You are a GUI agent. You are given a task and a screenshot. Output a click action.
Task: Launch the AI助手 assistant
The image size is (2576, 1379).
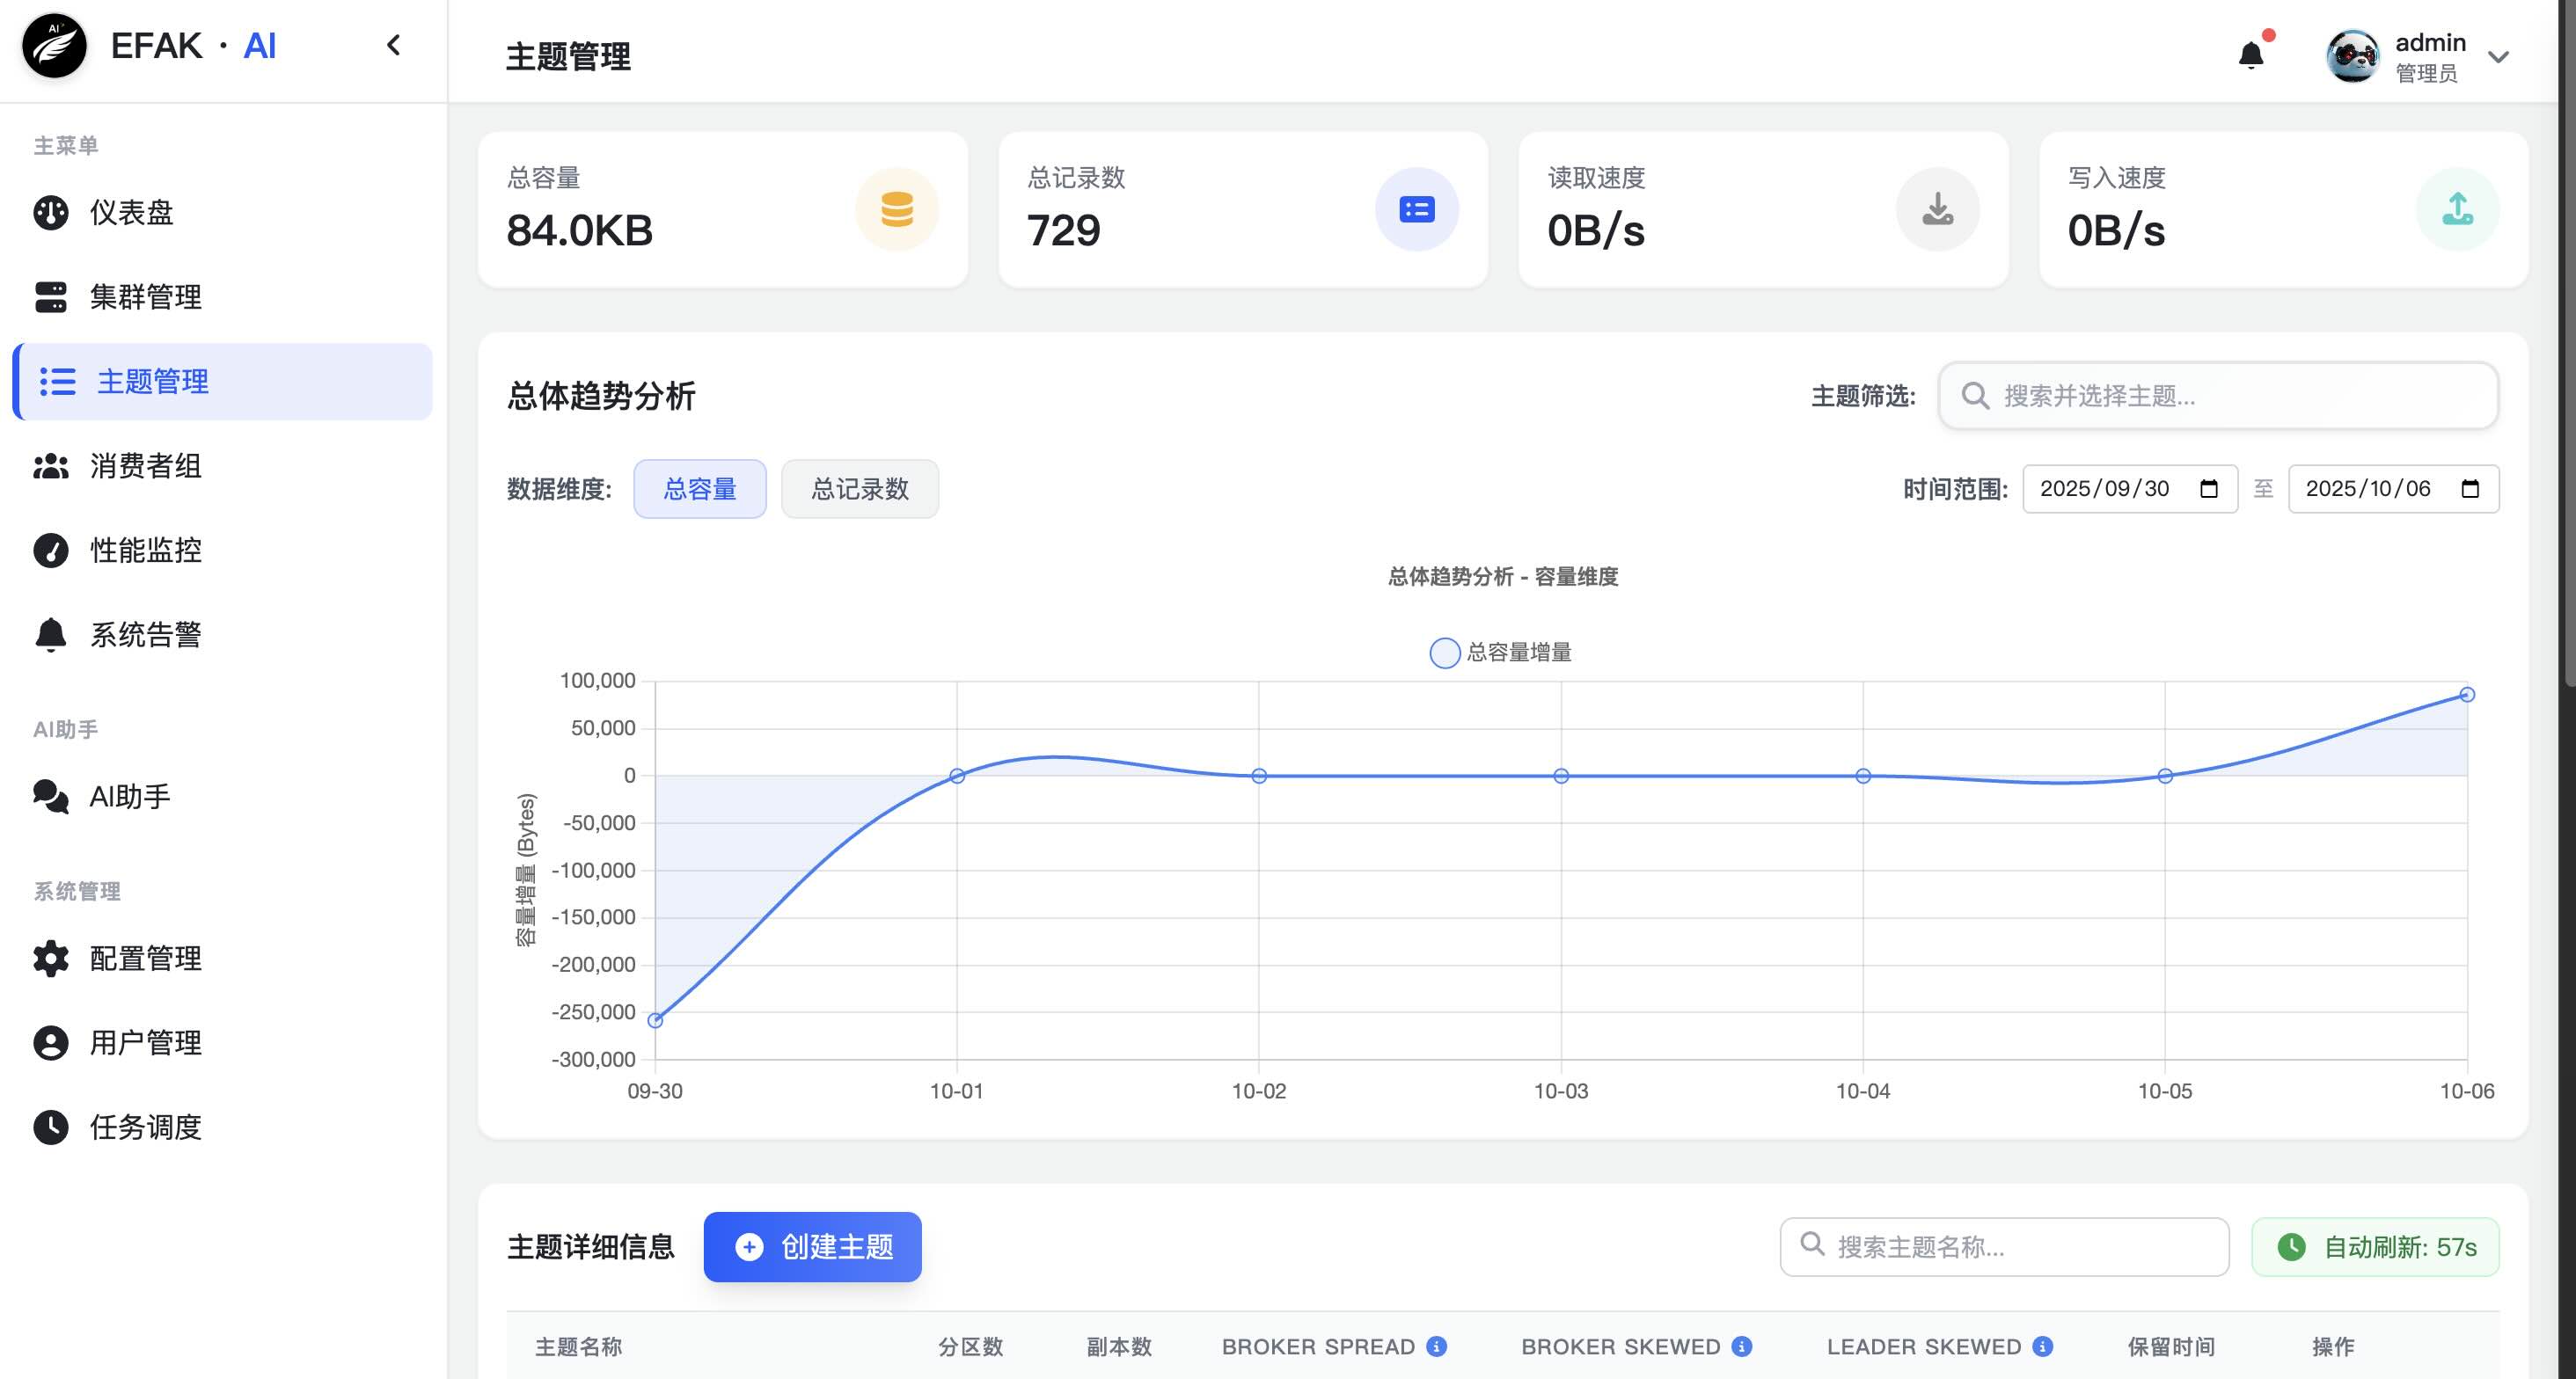pos(130,796)
